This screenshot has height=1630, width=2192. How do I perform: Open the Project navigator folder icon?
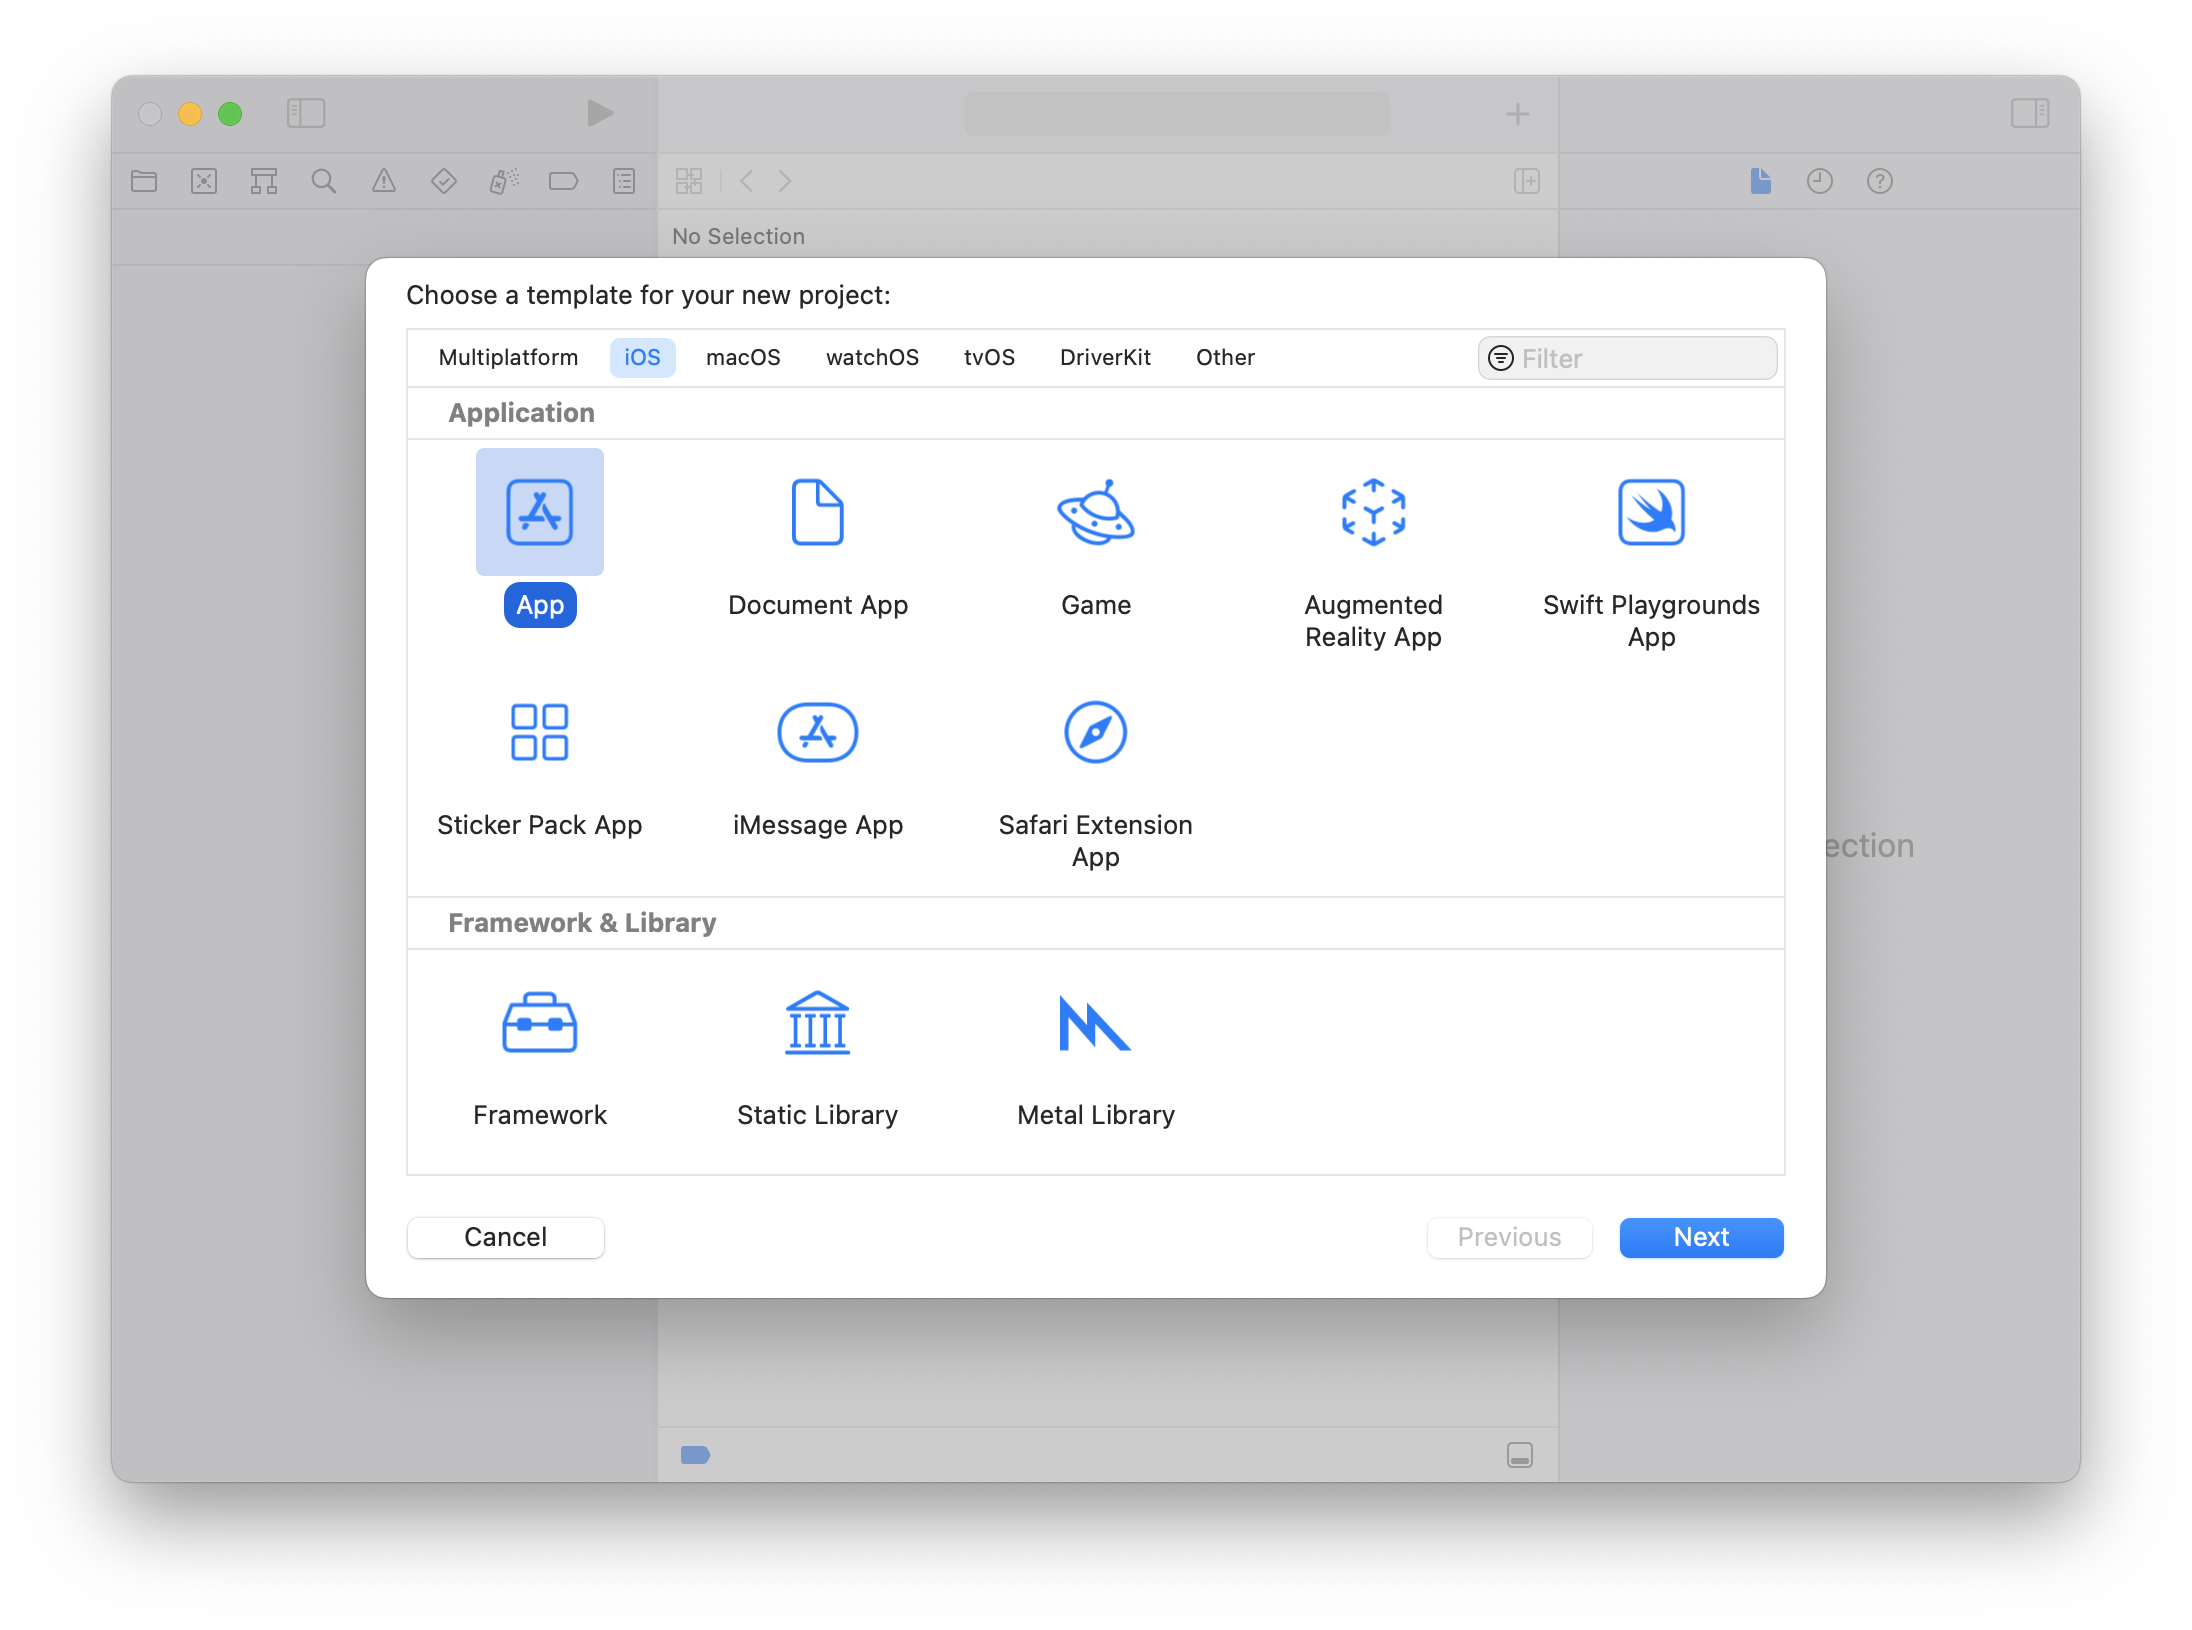(x=144, y=181)
